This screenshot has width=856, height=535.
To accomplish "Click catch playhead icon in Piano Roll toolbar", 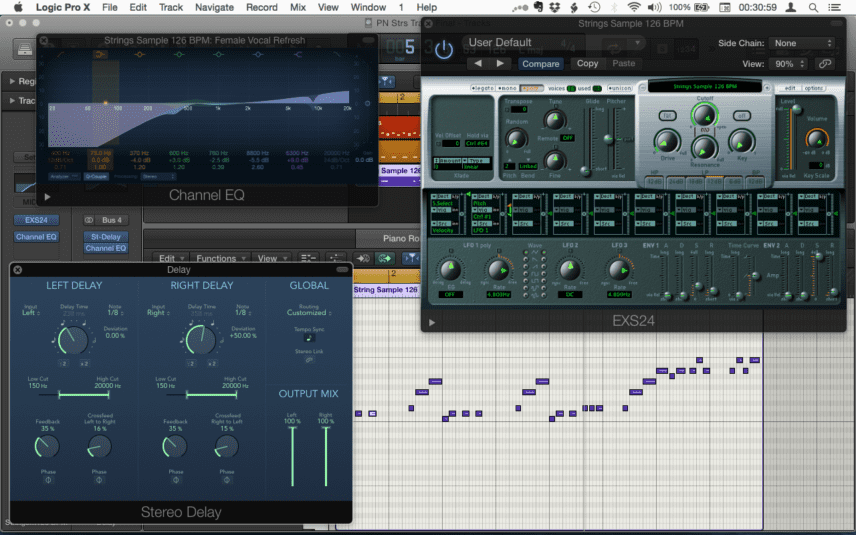I will pos(411,258).
